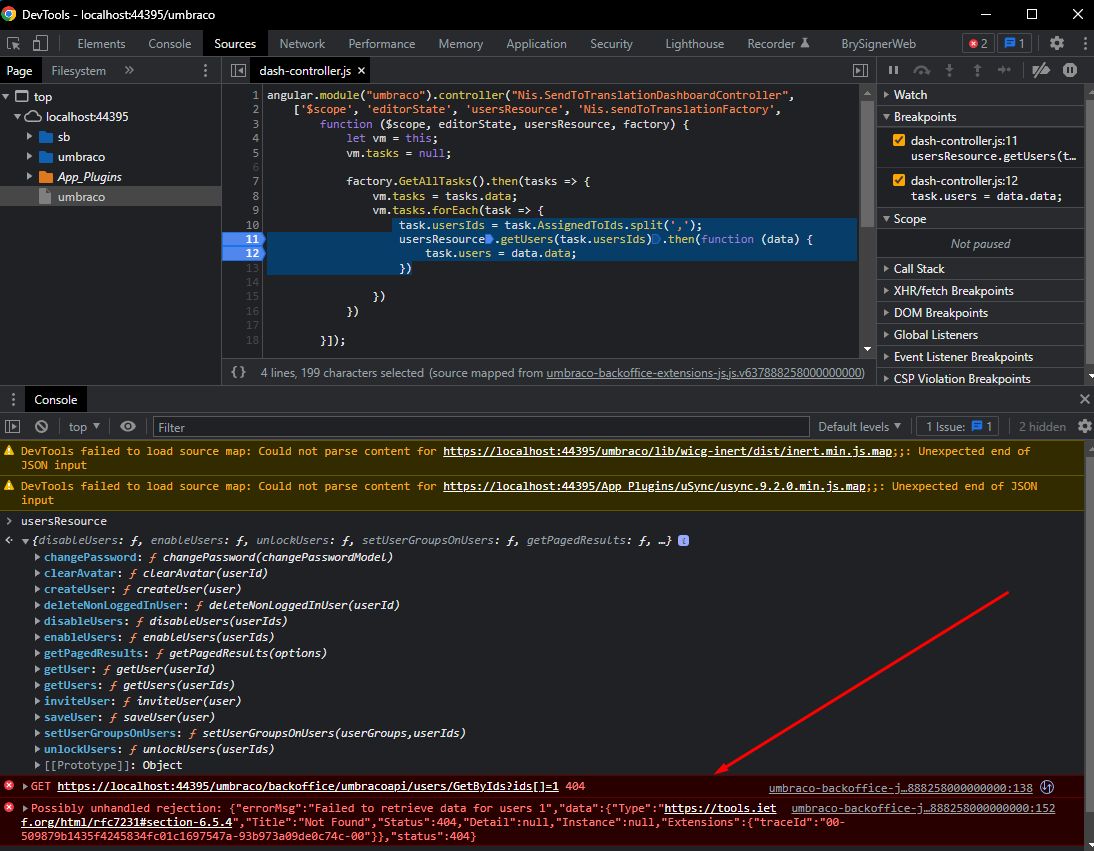Click the 1 Issue button in console
1094x851 pixels.
click(x=958, y=426)
